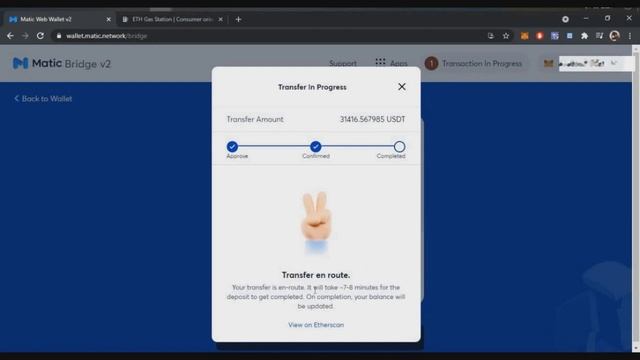Open MetaMask fox extension icon
Image resolution: width=640 pixels, height=360 pixels.
pyautogui.click(x=524, y=36)
